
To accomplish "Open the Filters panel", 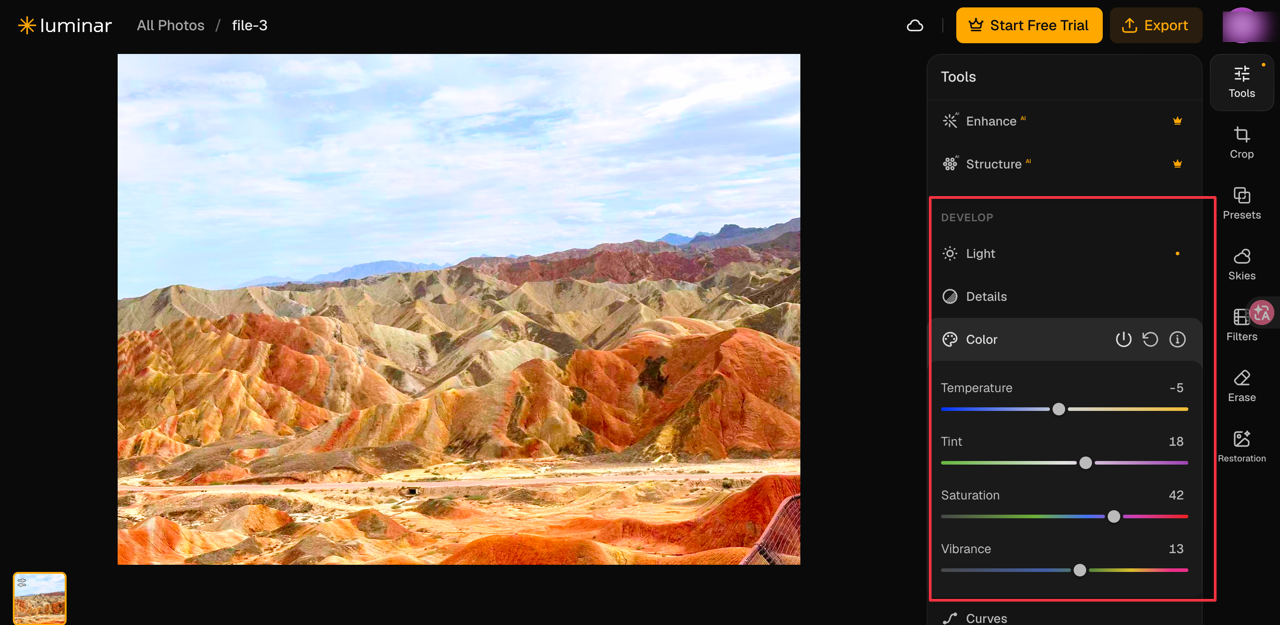I will pos(1242,326).
